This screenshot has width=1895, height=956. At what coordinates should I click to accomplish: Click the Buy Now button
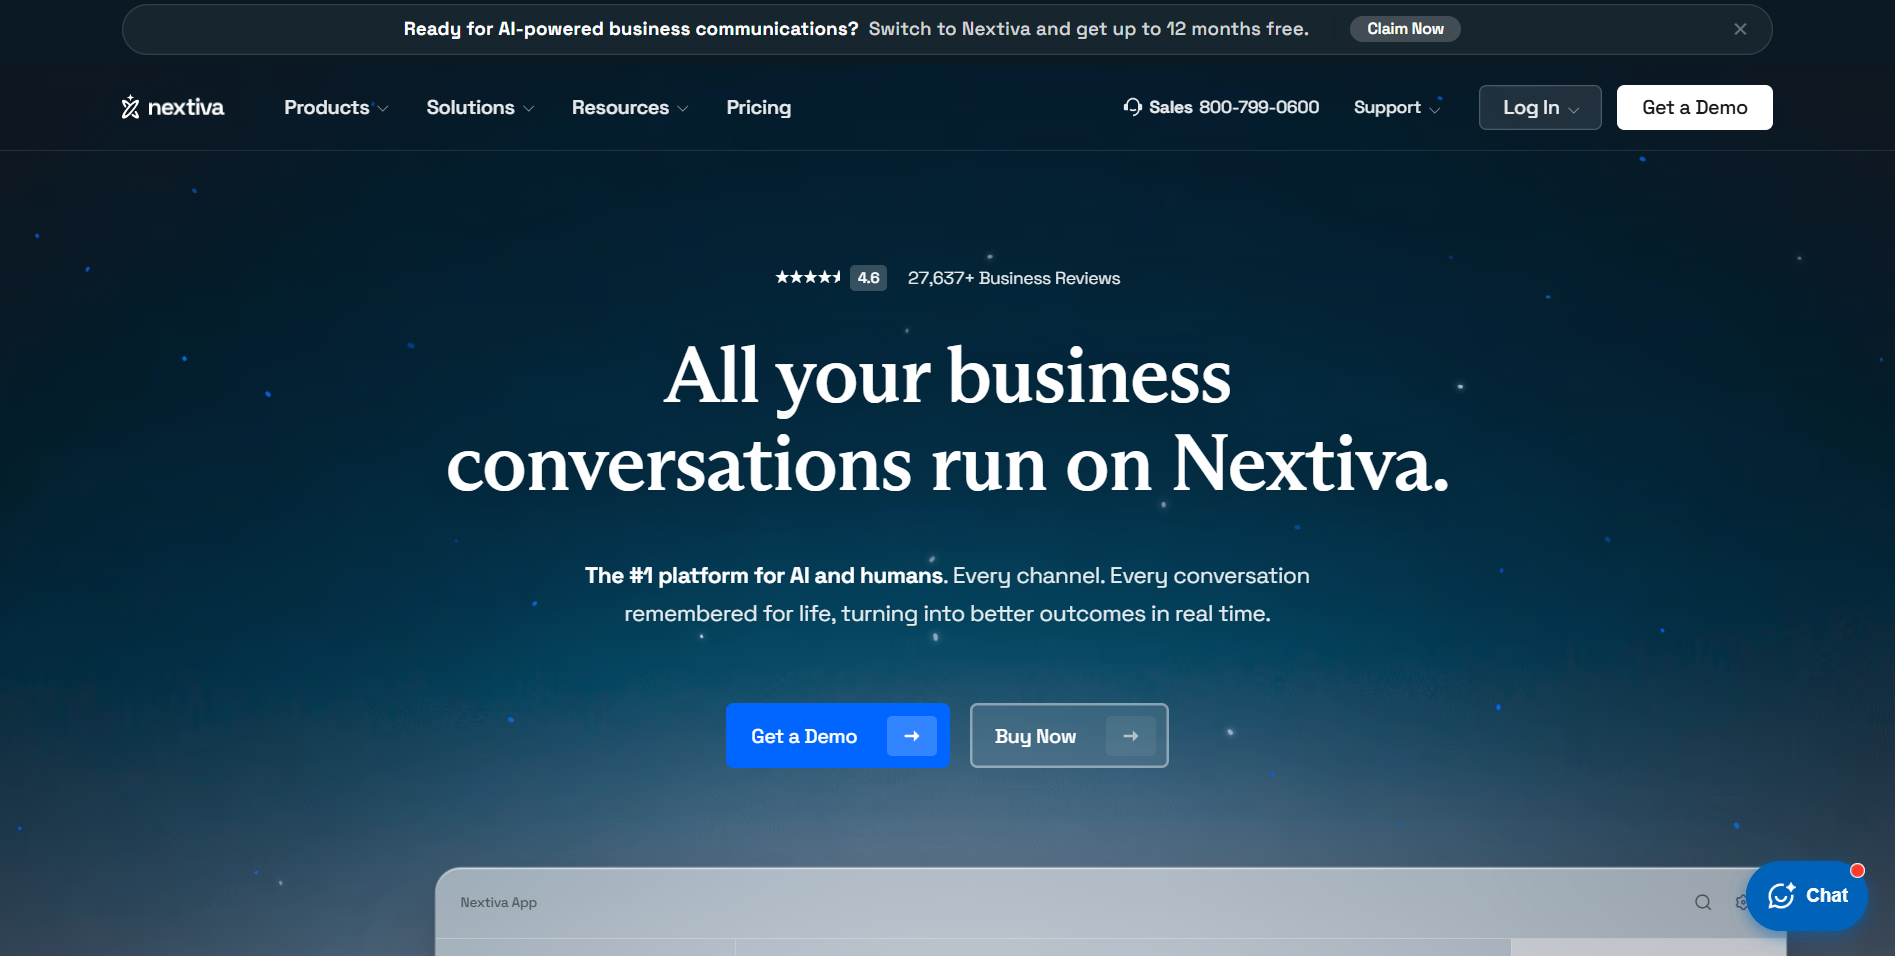point(1069,736)
